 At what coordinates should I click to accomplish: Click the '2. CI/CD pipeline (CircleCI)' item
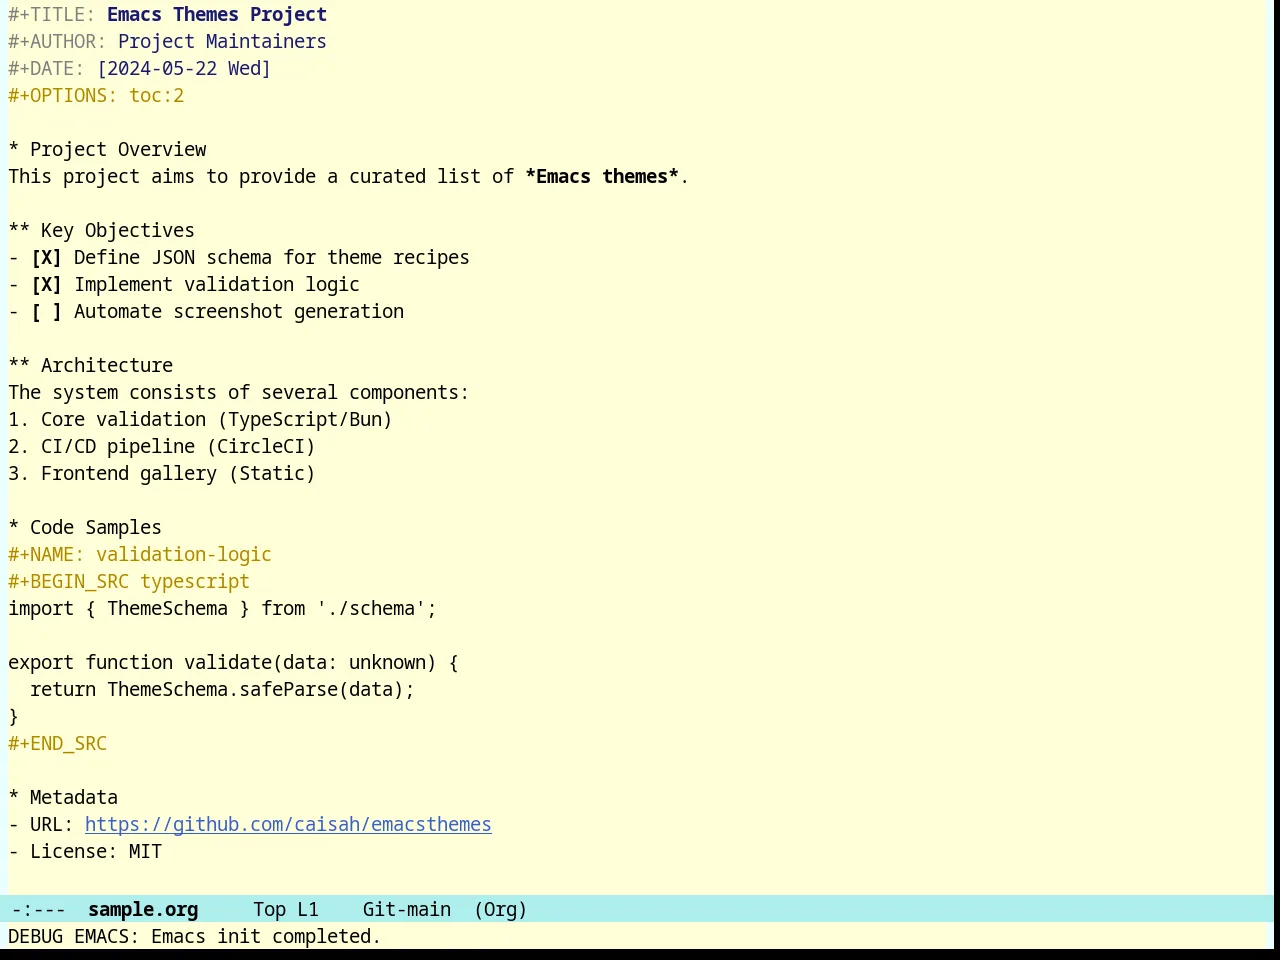162,447
